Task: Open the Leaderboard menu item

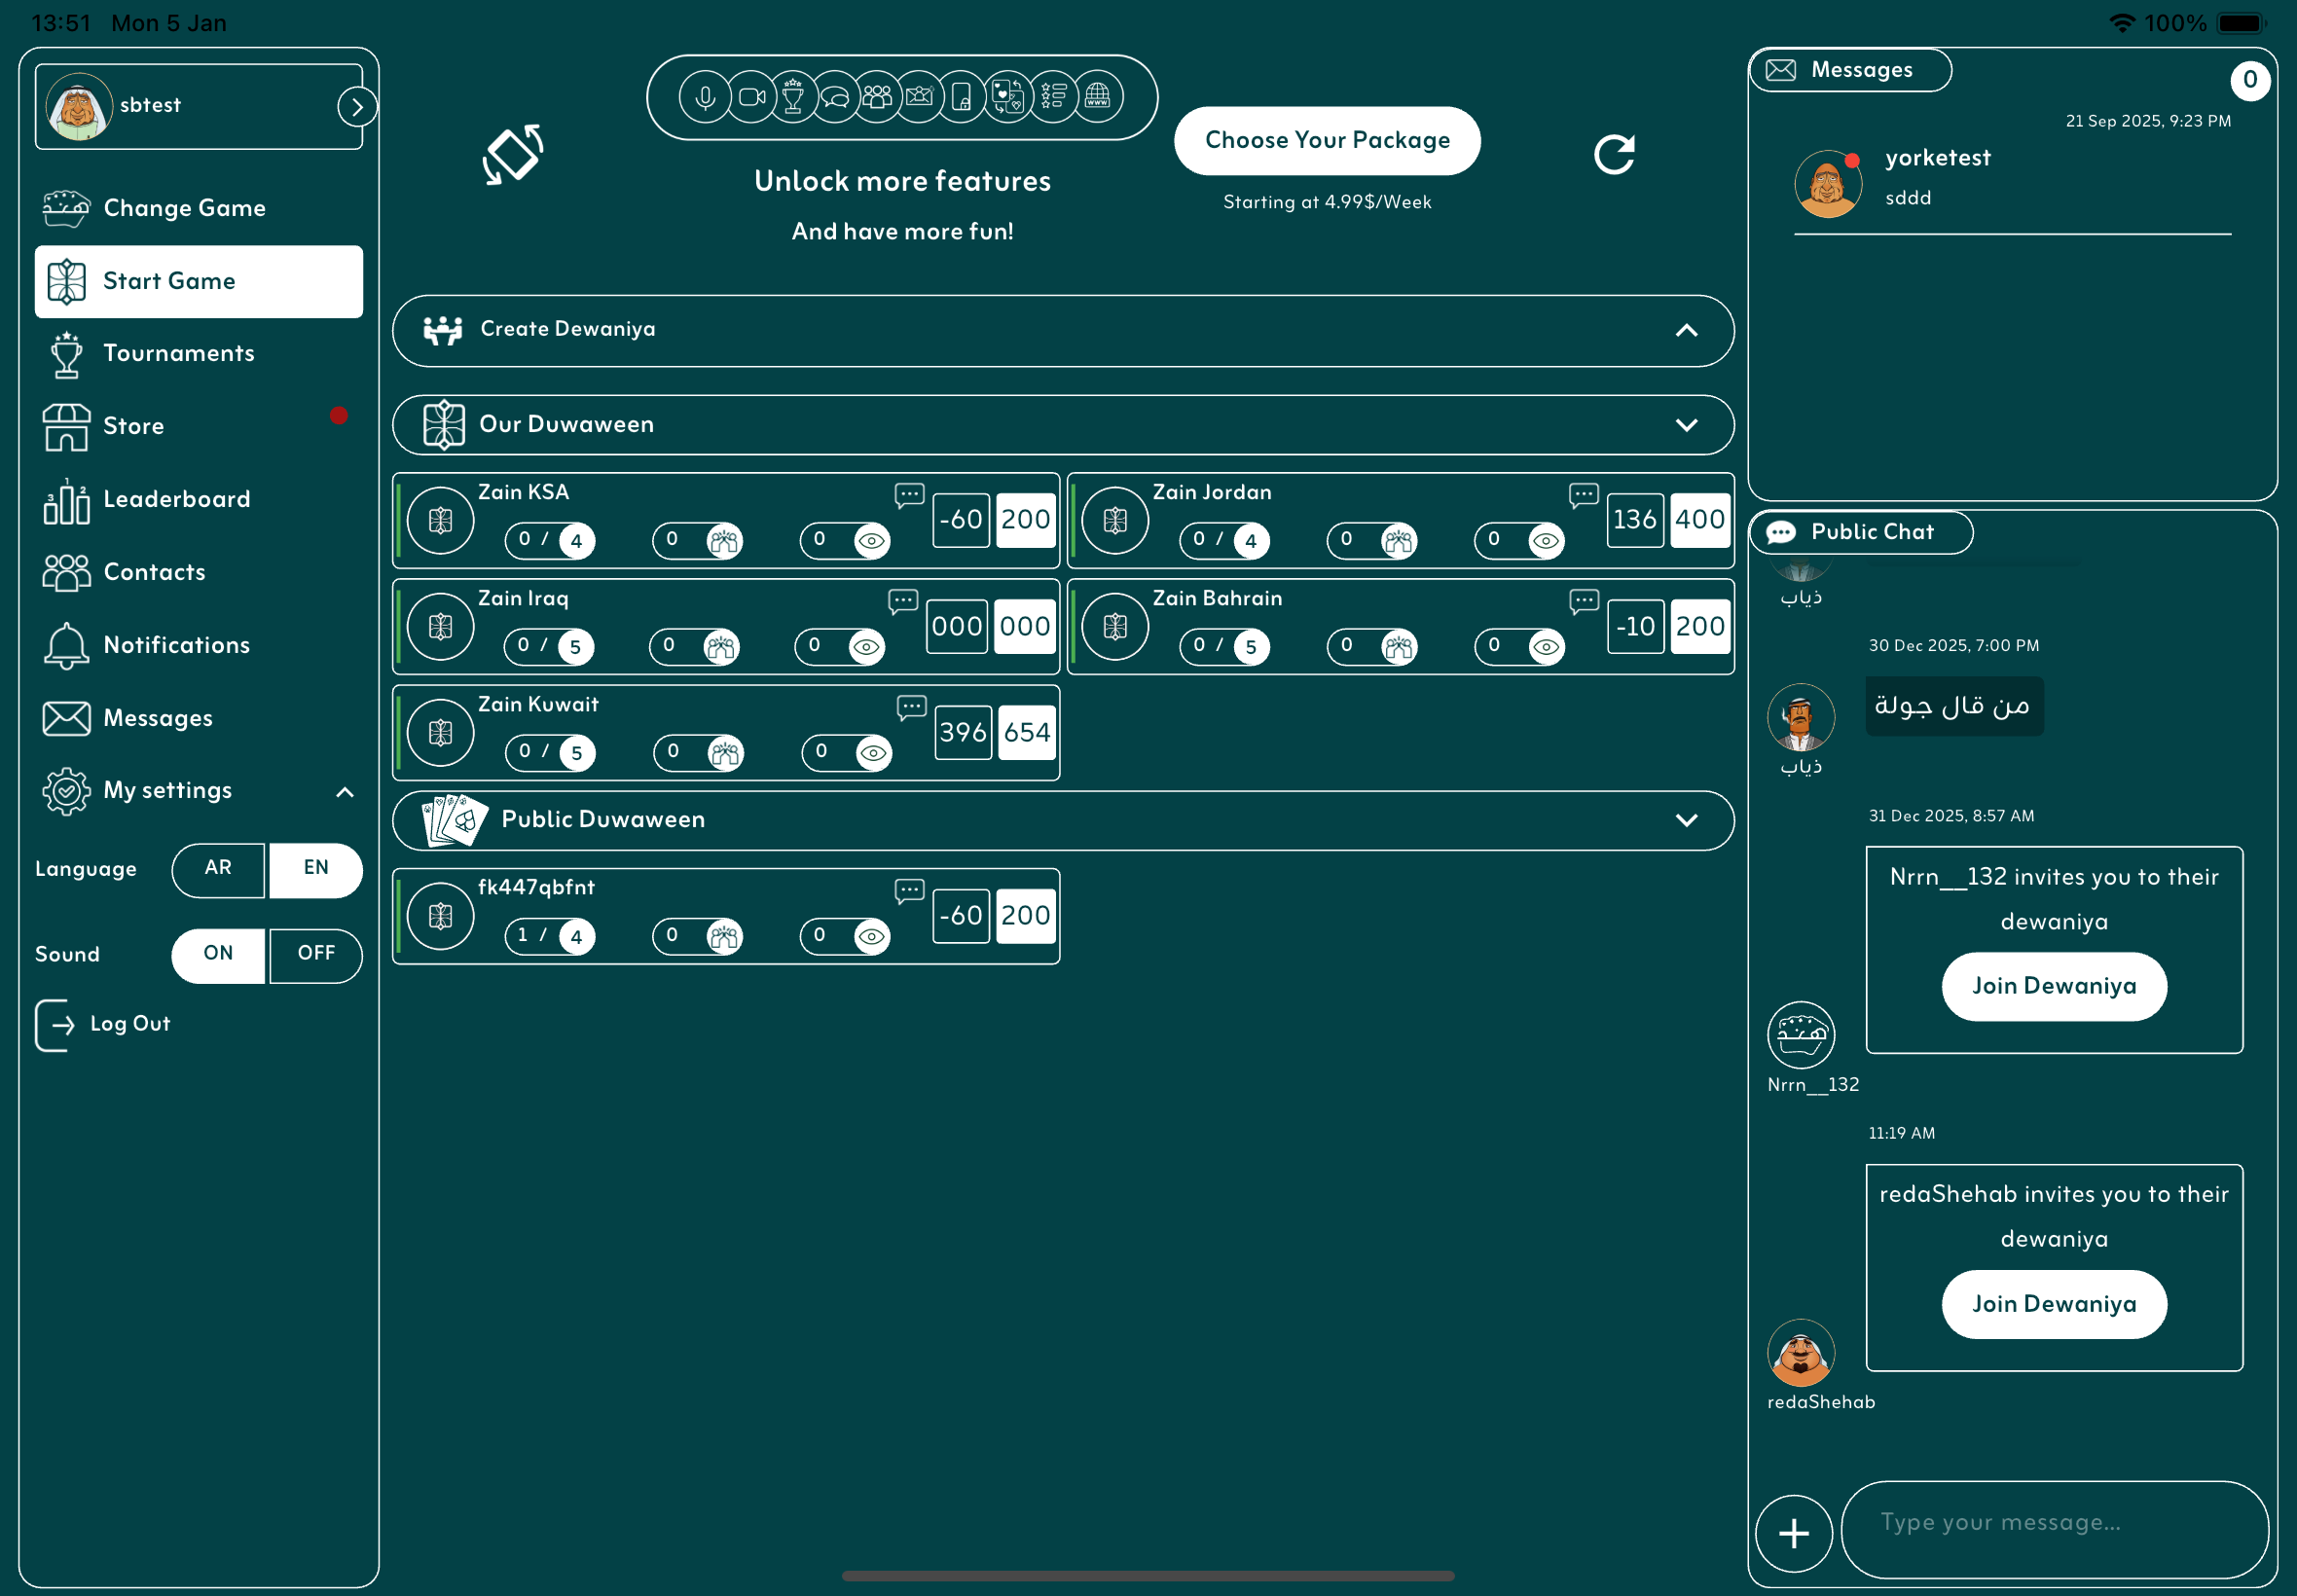Action: pos(176,499)
